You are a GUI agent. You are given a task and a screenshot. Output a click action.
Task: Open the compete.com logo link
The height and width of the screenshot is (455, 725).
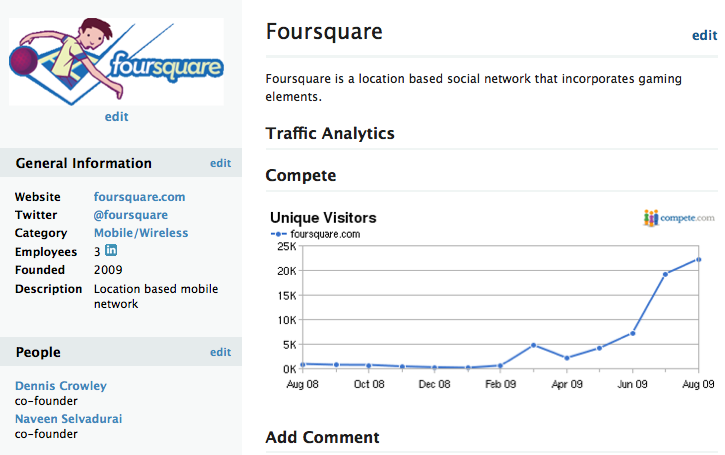coord(679,217)
